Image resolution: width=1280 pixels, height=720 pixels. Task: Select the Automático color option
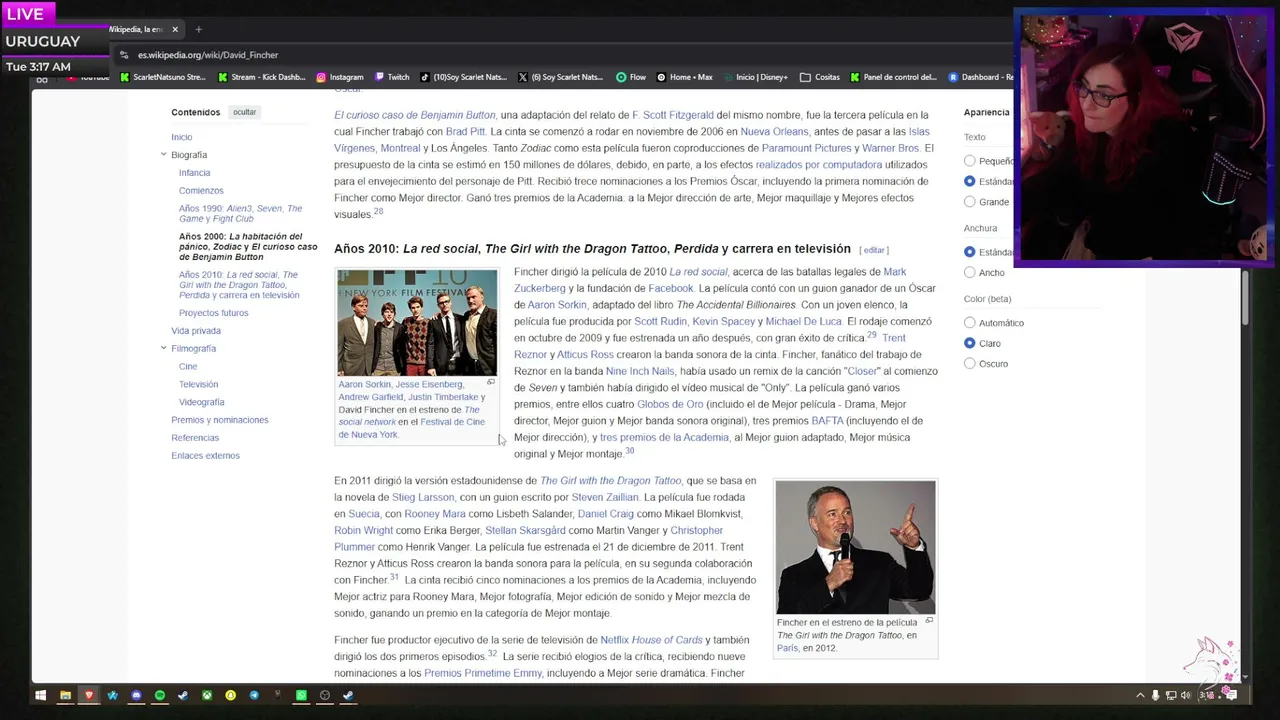(969, 323)
